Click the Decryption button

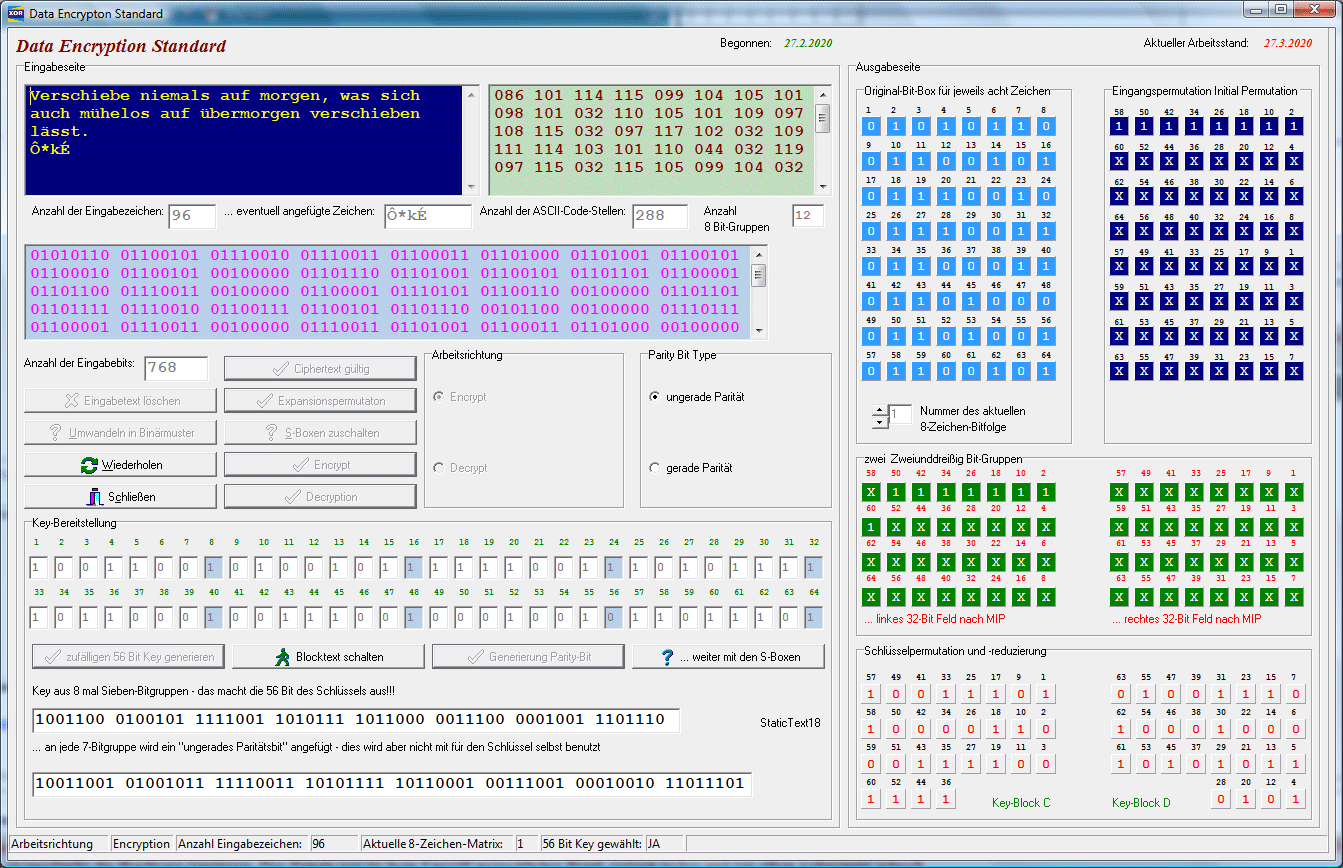(x=320, y=497)
